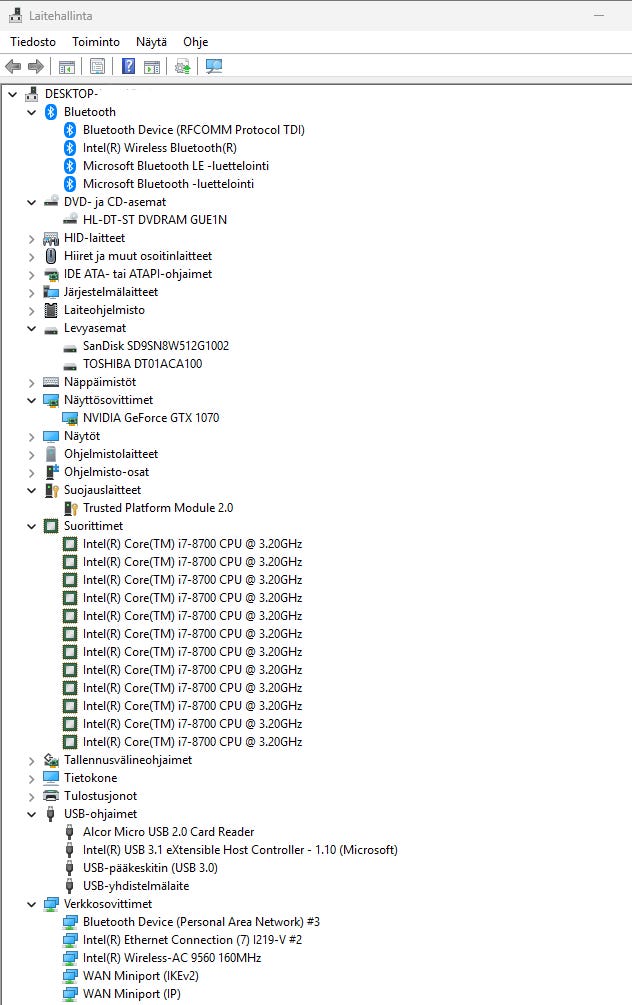Expand the HID-laitteet category

tap(31, 238)
